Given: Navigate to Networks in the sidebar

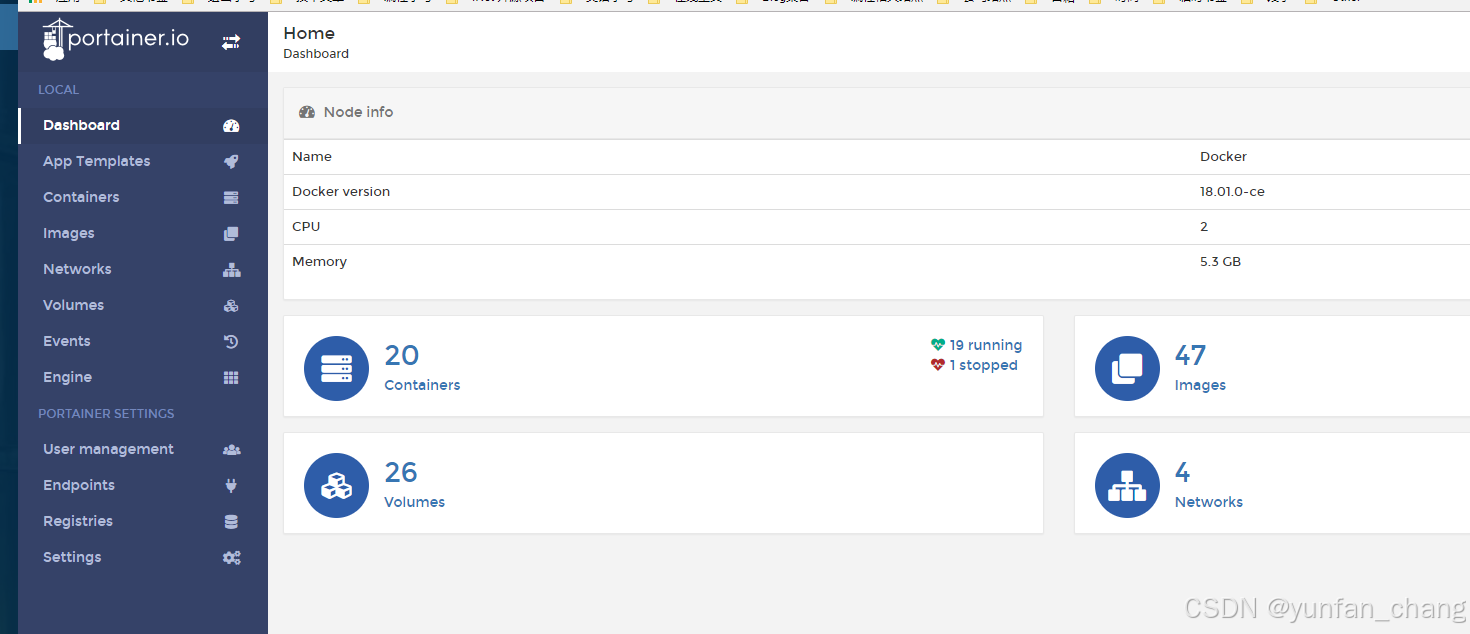Looking at the screenshot, I should tap(143, 269).
